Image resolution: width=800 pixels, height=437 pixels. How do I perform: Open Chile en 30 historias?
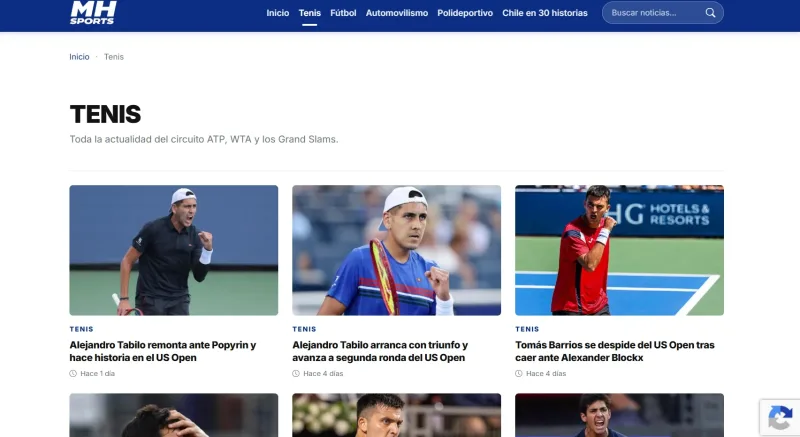click(x=545, y=13)
